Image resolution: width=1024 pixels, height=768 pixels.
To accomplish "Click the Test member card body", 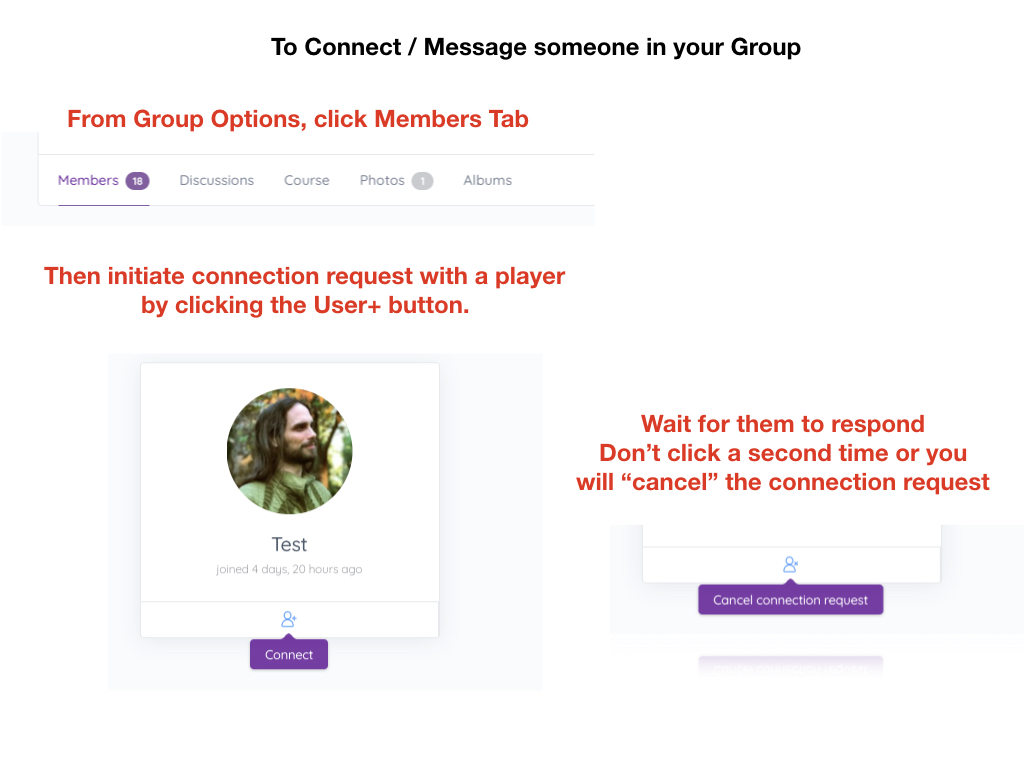I will pos(290,483).
